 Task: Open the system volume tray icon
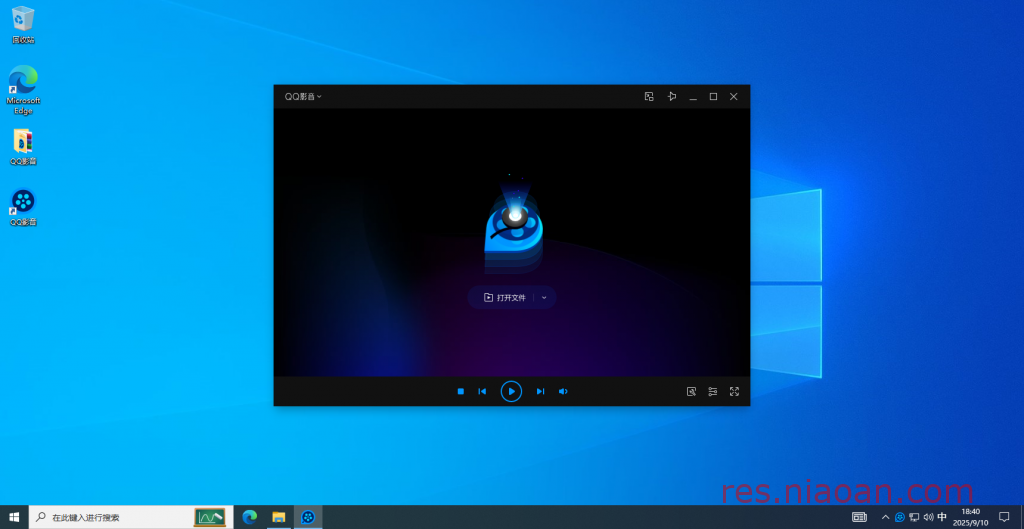click(x=928, y=517)
